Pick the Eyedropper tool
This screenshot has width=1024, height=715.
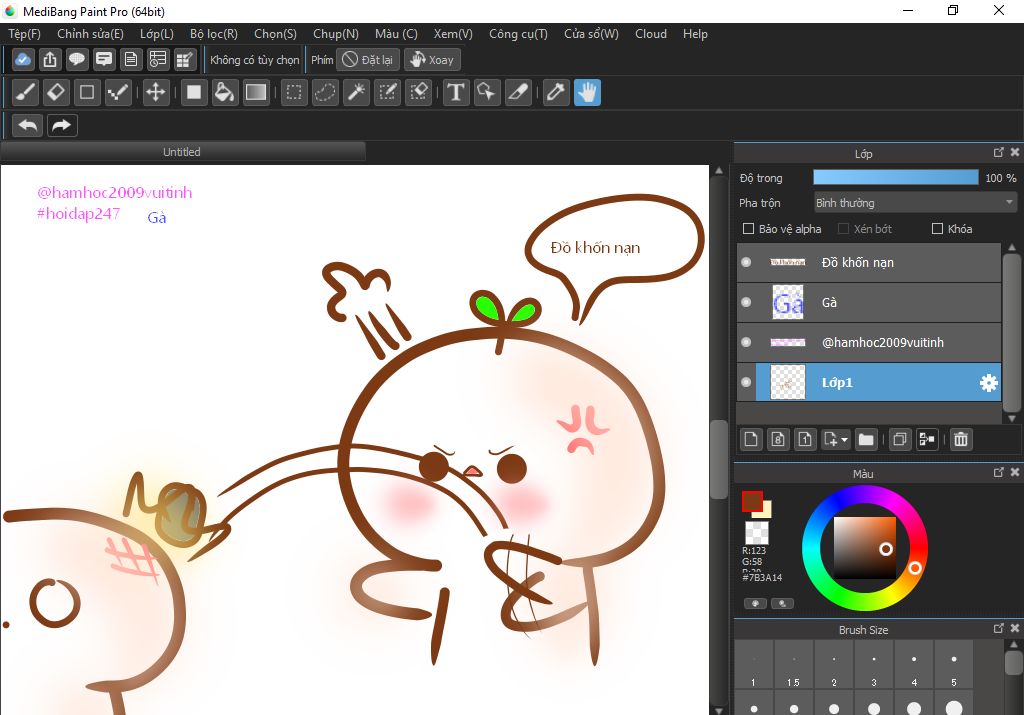555,93
